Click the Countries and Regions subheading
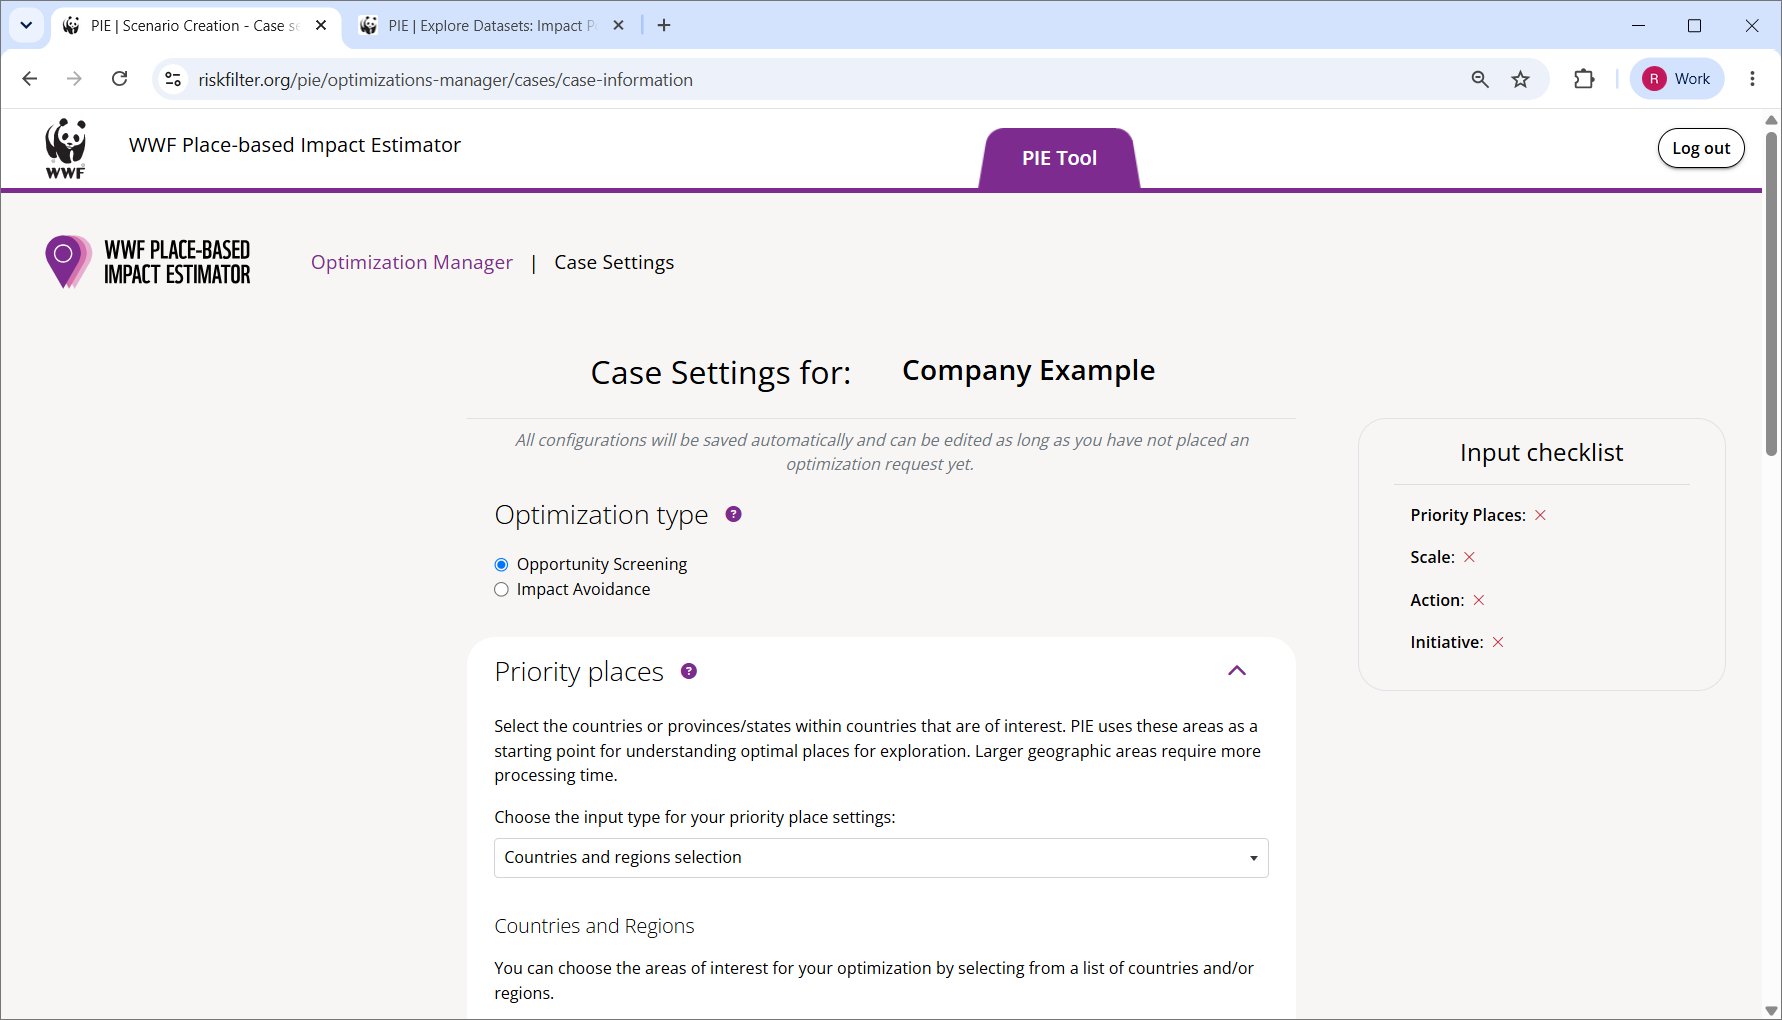The image size is (1782, 1020). pyautogui.click(x=594, y=926)
